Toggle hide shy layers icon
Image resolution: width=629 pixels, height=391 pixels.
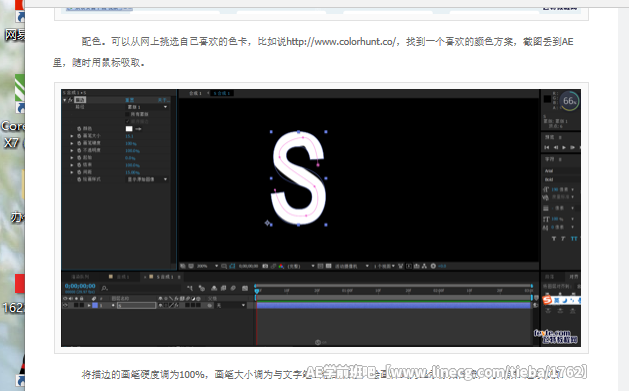pyautogui.click(x=214, y=288)
